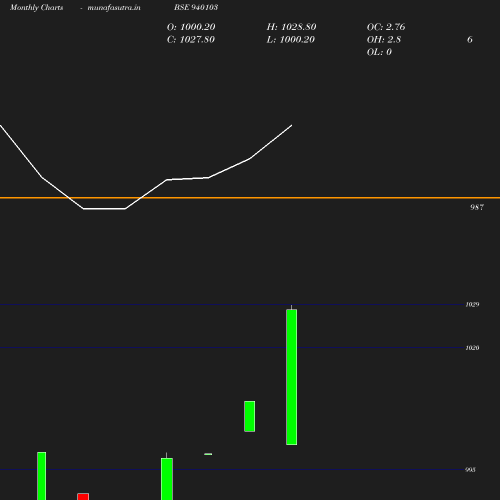Click the tiny flat green candle above 993
The height and width of the screenshot is (500, 500).
coord(208,454)
